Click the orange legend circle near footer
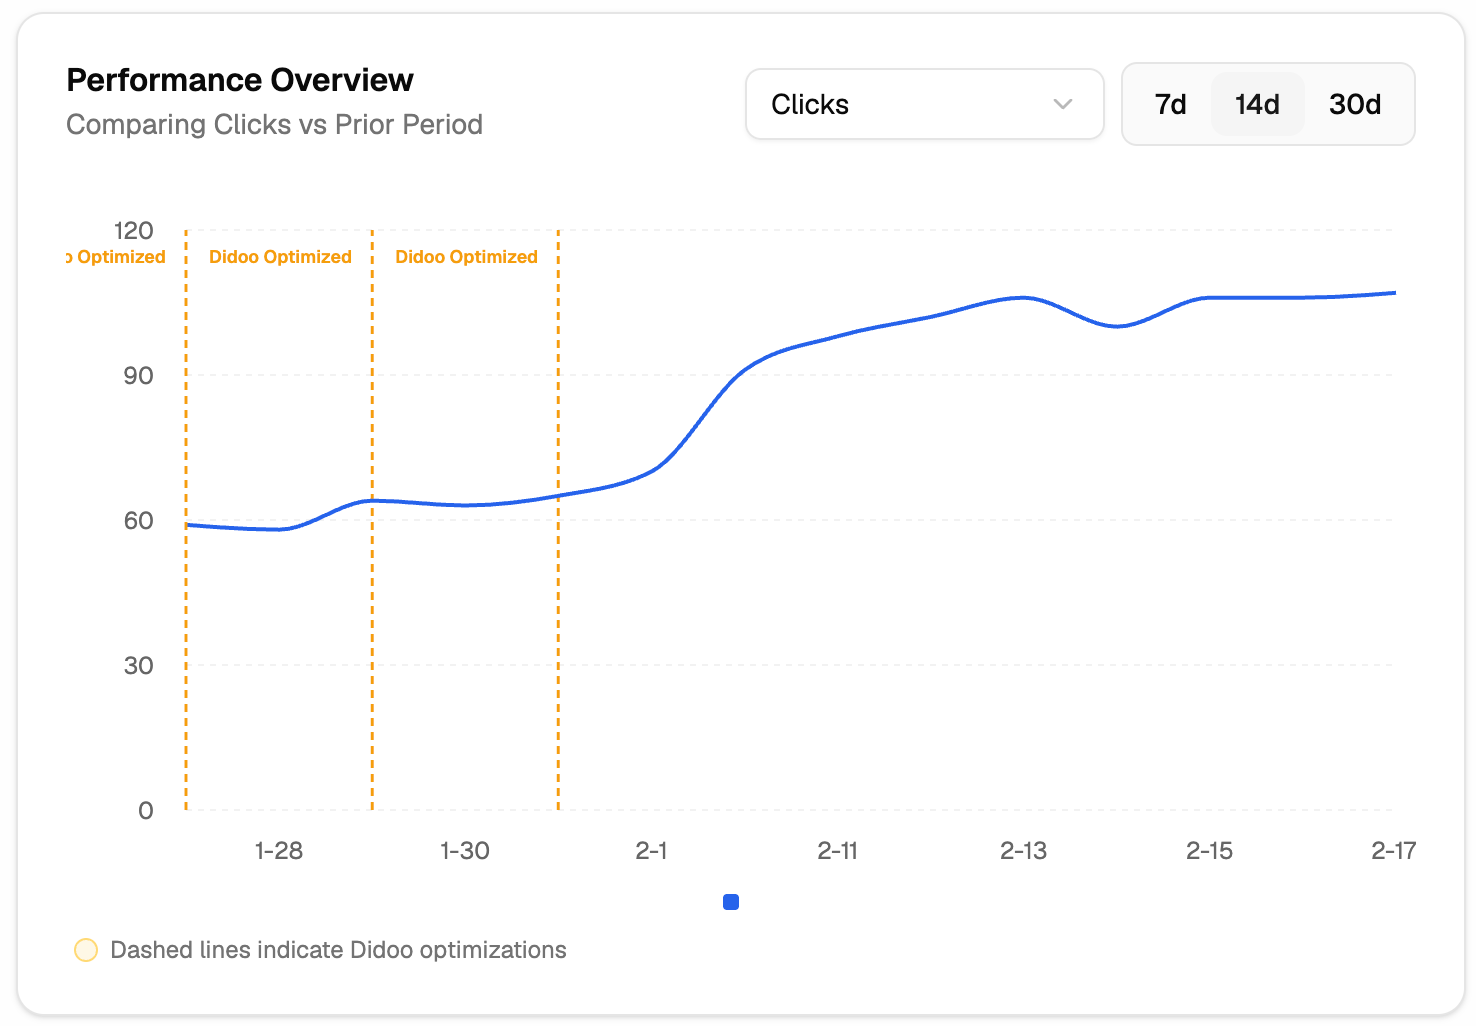The height and width of the screenshot is (1026, 1476). 86,950
